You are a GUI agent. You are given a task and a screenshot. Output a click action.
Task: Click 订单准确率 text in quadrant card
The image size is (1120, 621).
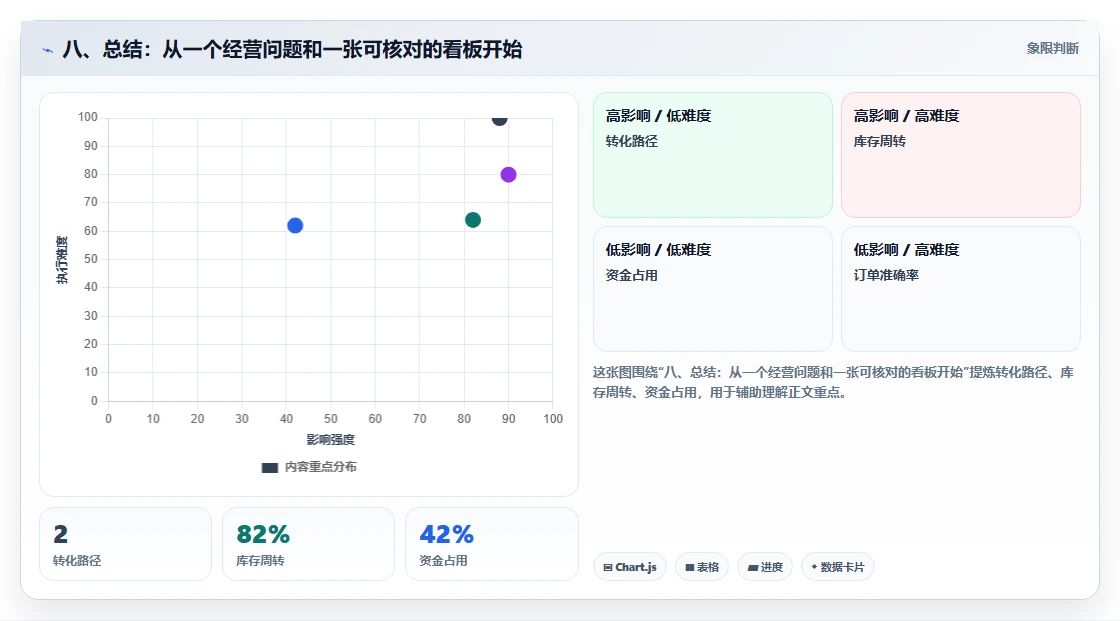(x=886, y=275)
